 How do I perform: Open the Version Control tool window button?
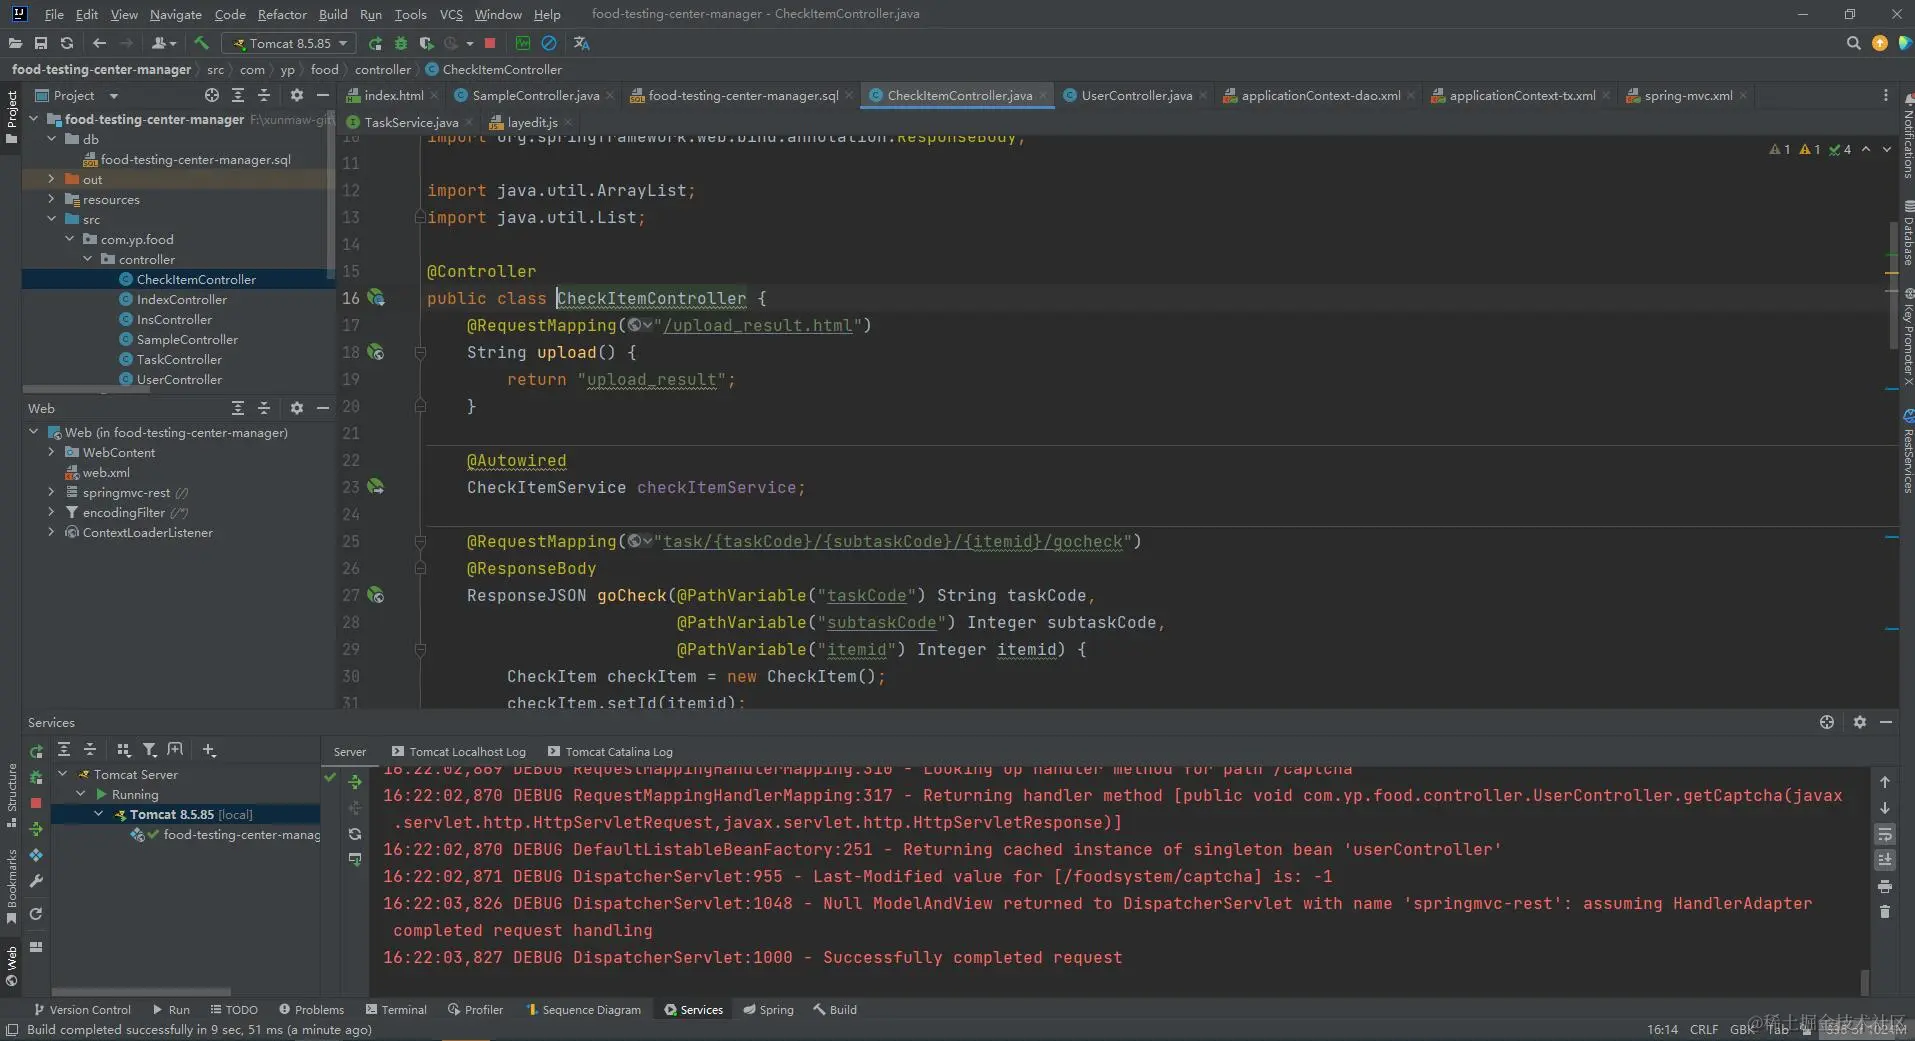[82, 1009]
